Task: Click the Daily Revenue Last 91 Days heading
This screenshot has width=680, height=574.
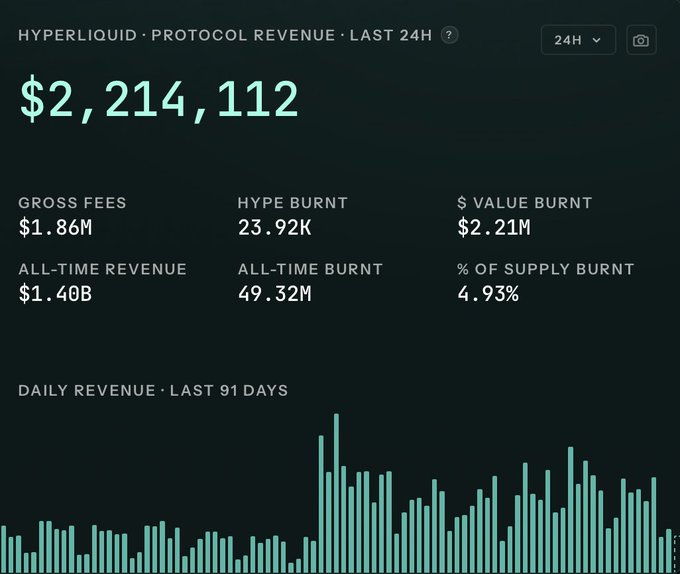Action: tap(153, 390)
